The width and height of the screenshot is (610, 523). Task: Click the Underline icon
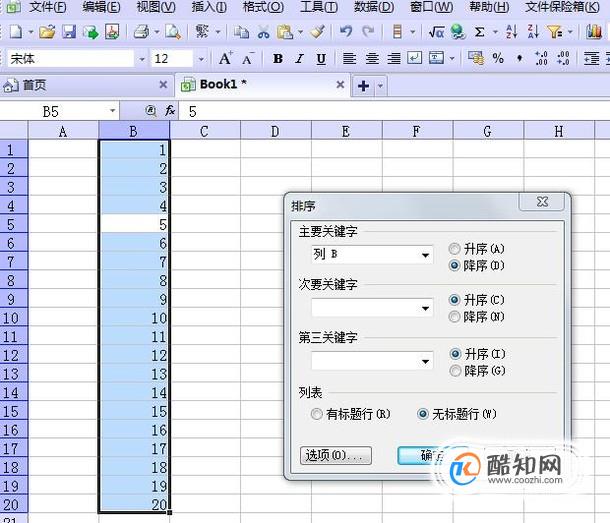click(x=321, y=59)
